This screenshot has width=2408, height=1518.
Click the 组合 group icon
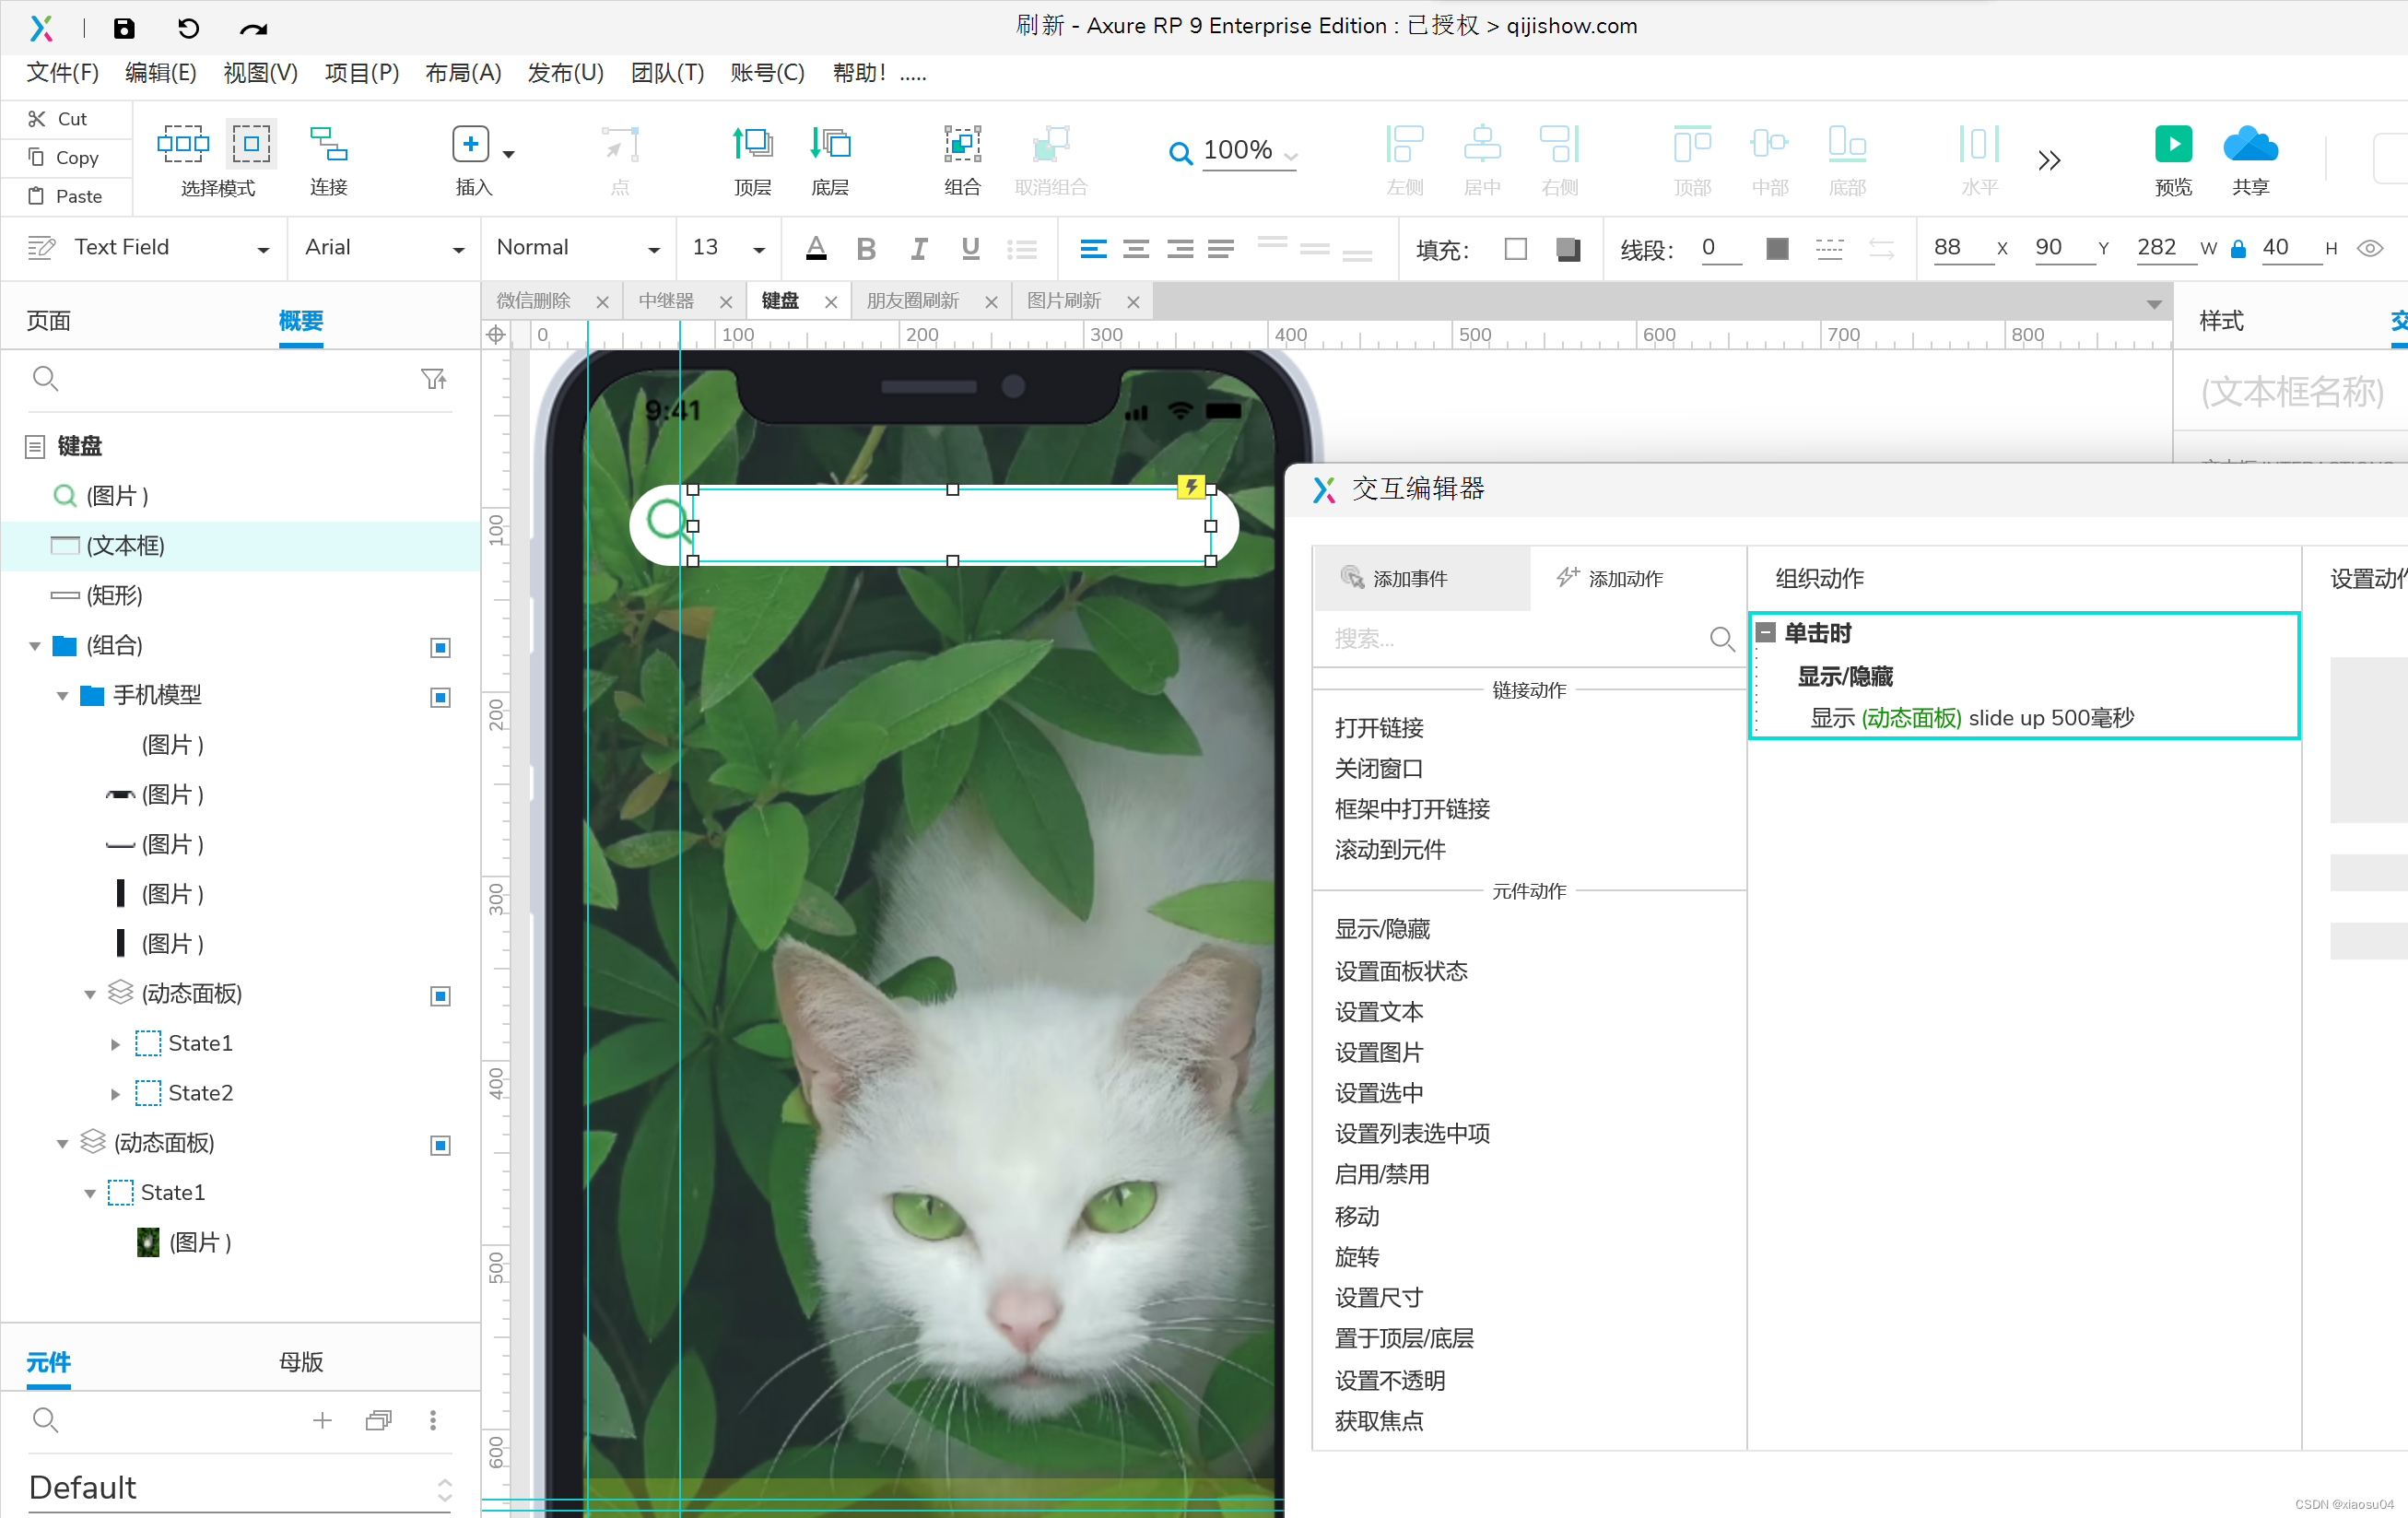point(962,144)
